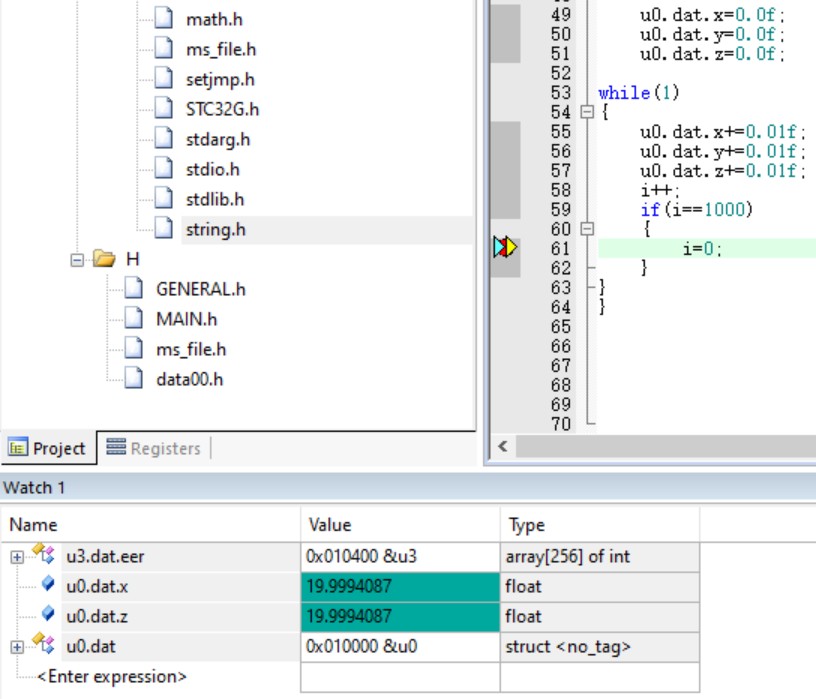Select the u0.dat.z watch name
The height and width of the screenshot is (699, 816).
97,617
